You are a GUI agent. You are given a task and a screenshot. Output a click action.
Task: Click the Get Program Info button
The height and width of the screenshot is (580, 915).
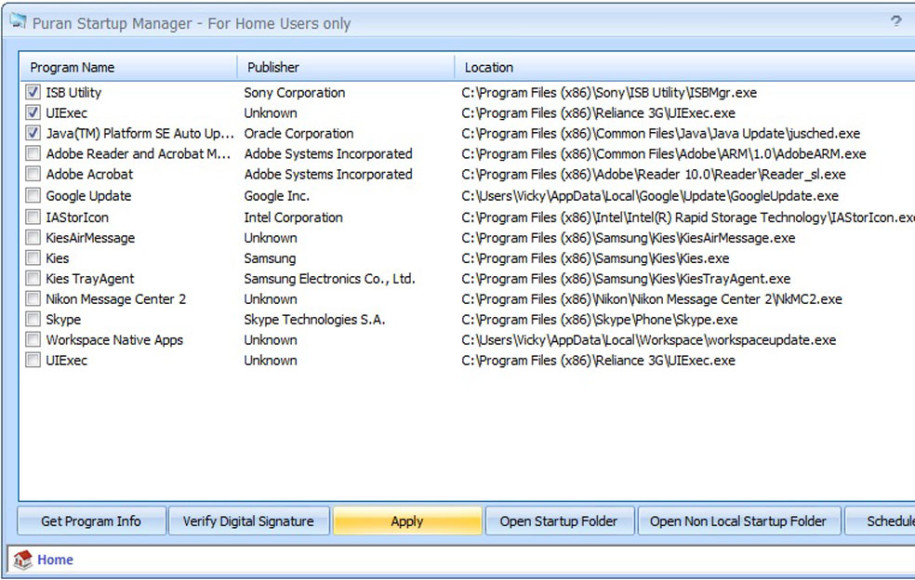(92, 521)
